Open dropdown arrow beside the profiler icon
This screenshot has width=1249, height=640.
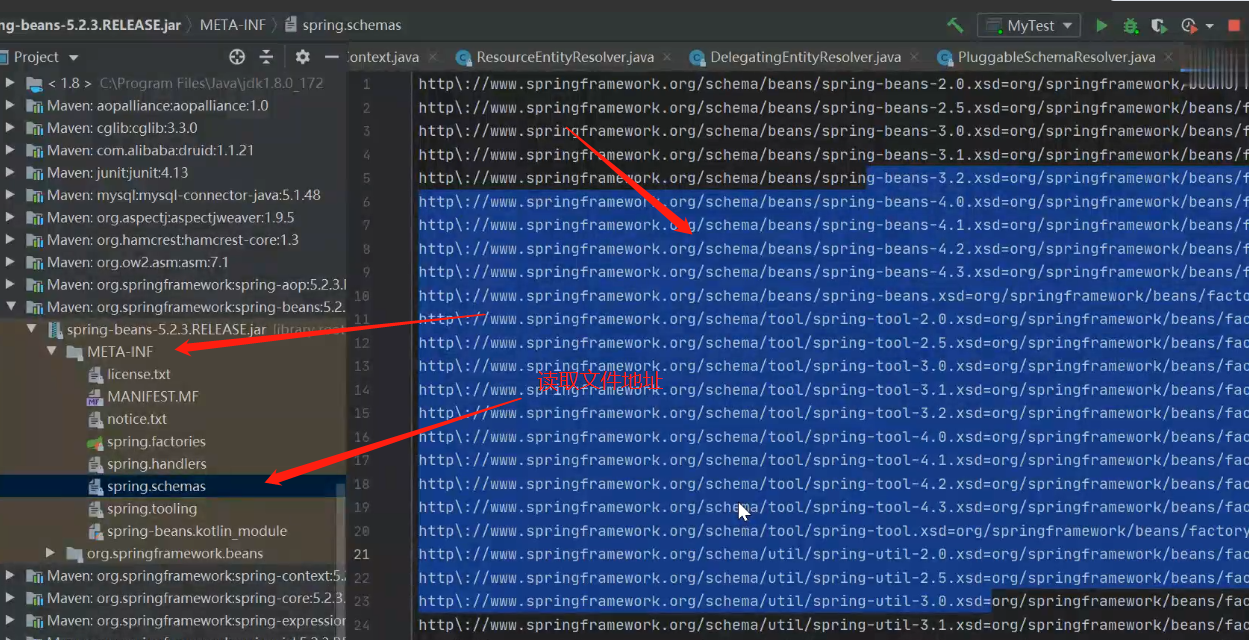click(1208, 26)
